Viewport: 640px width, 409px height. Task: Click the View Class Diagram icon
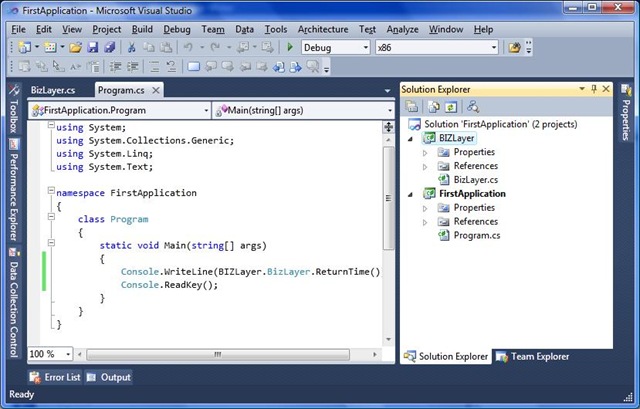pos(473,107)
